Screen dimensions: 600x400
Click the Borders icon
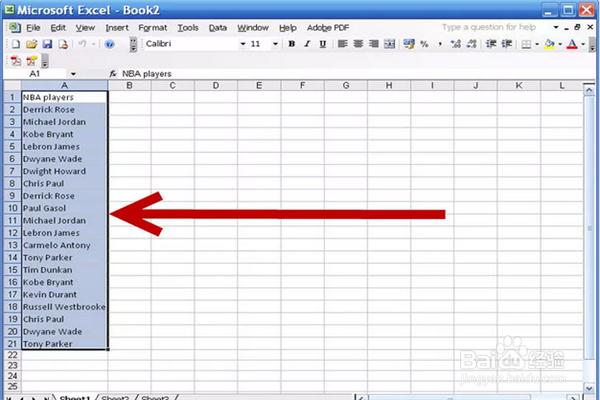click(x=527, y=44)
